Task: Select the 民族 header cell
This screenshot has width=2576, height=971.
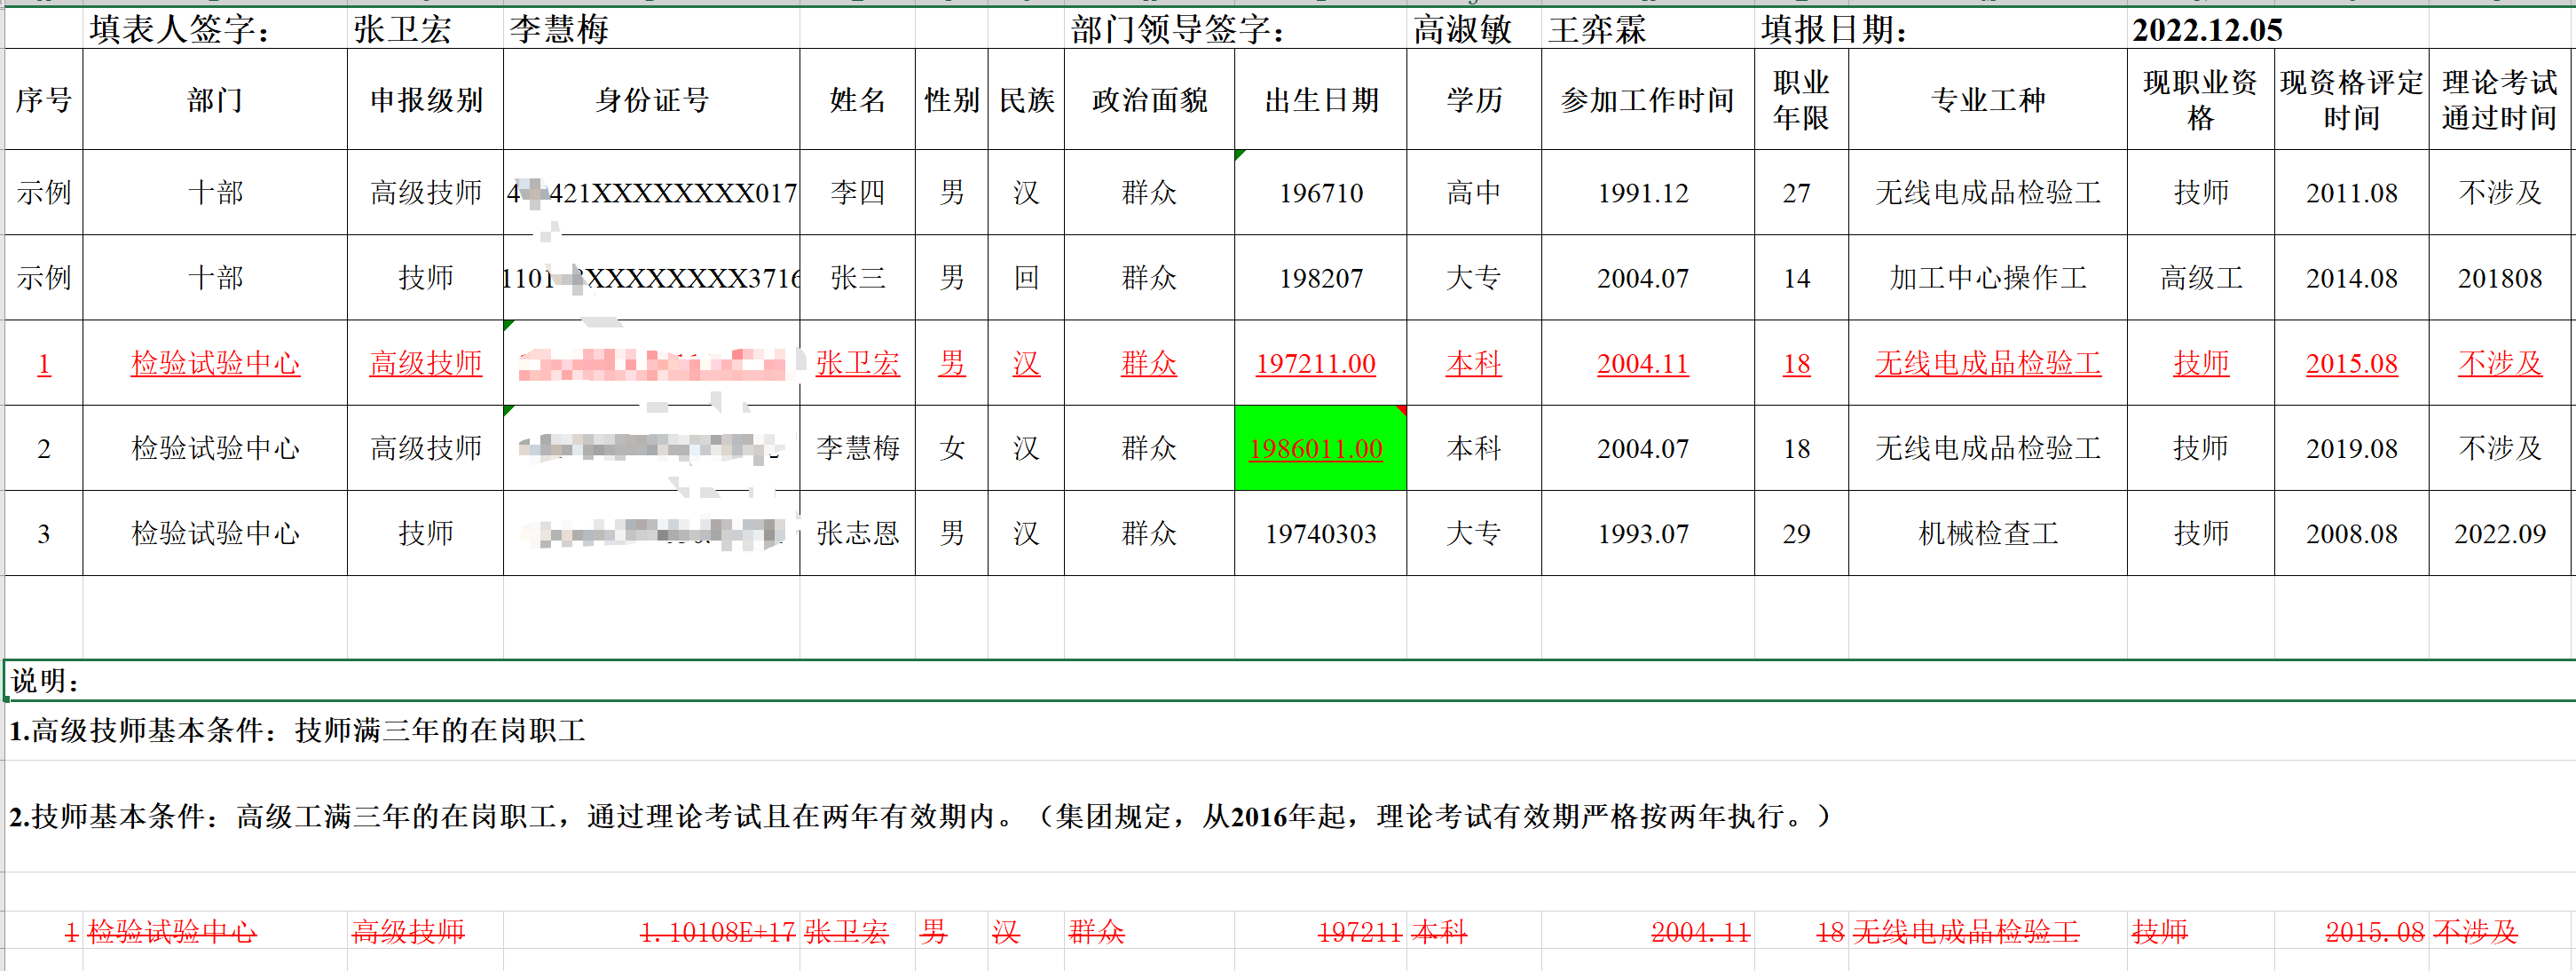Action: (x=1027, y=100)
